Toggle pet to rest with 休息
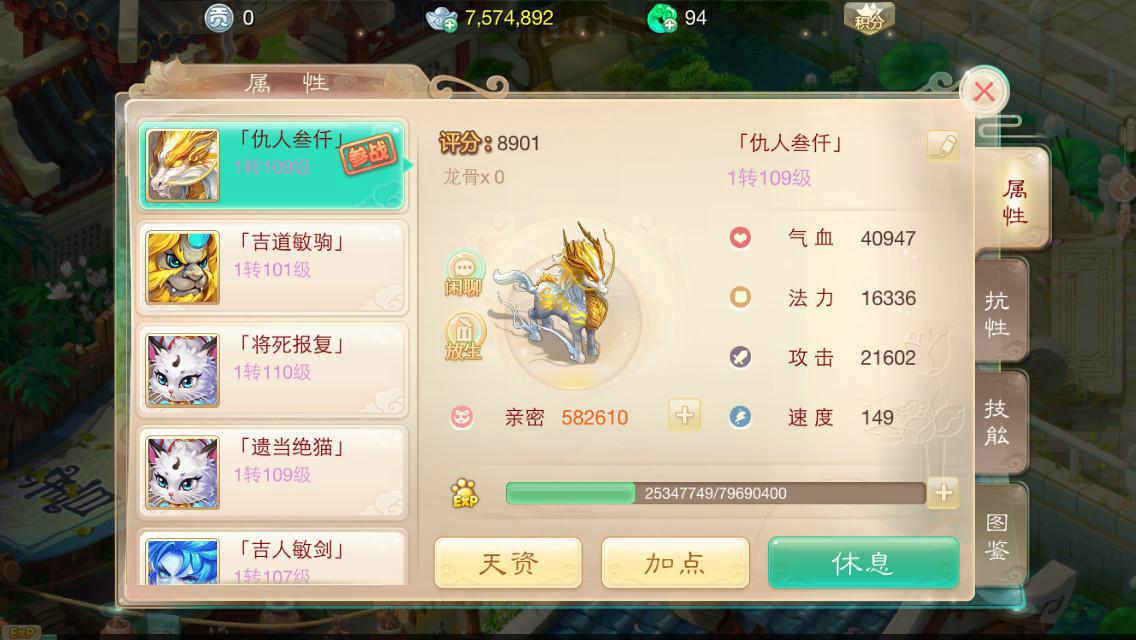1136x640 pixels. point(863,562)
